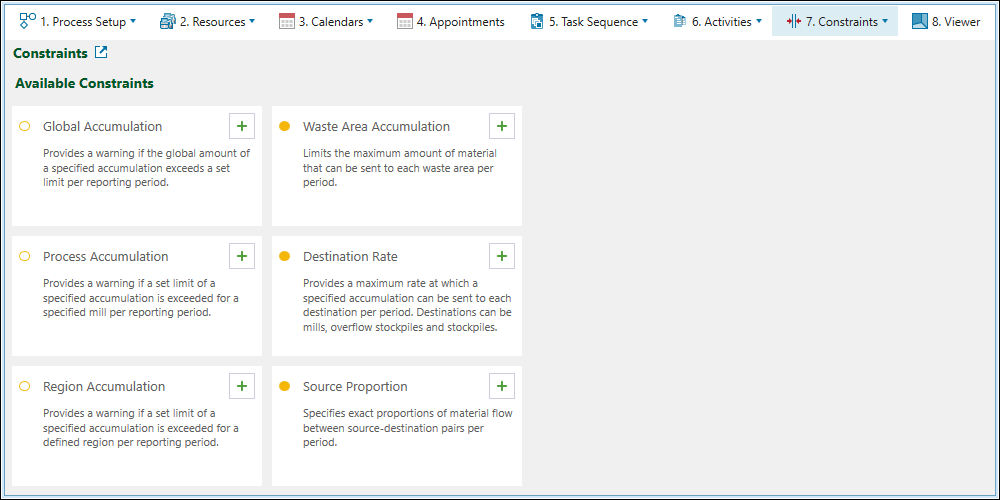The image size is (1000, 500).
Task: Click the Destination Rate description text
Action: click(408, 305)
